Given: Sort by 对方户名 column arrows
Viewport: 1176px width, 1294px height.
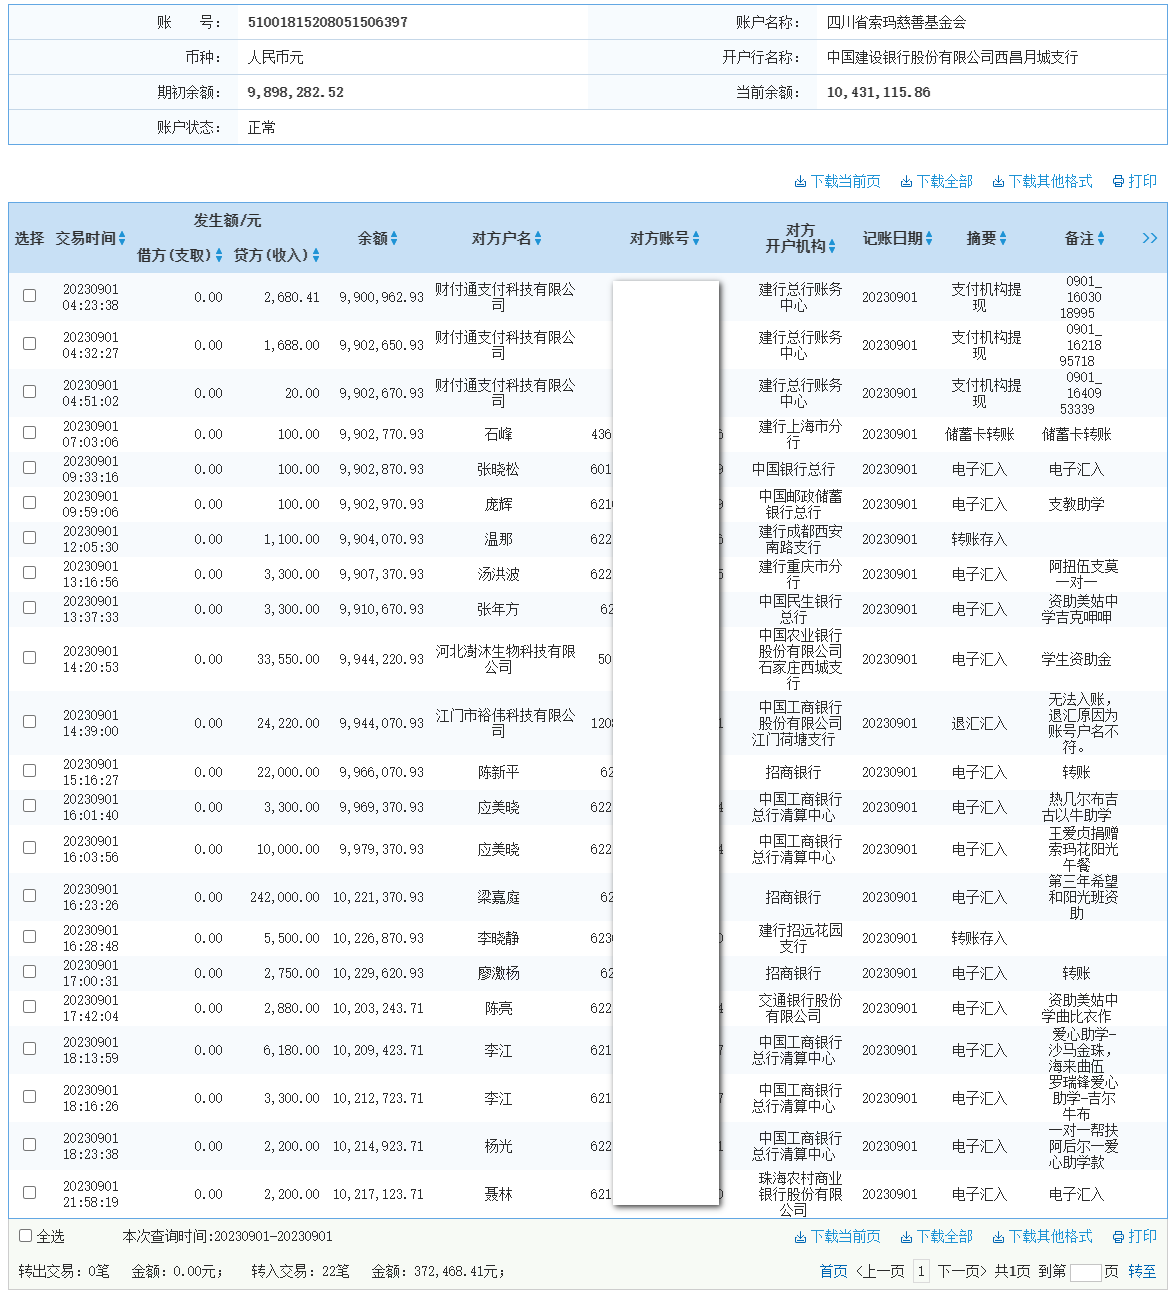Looking at the screenshot, I should tap(538, 238).
